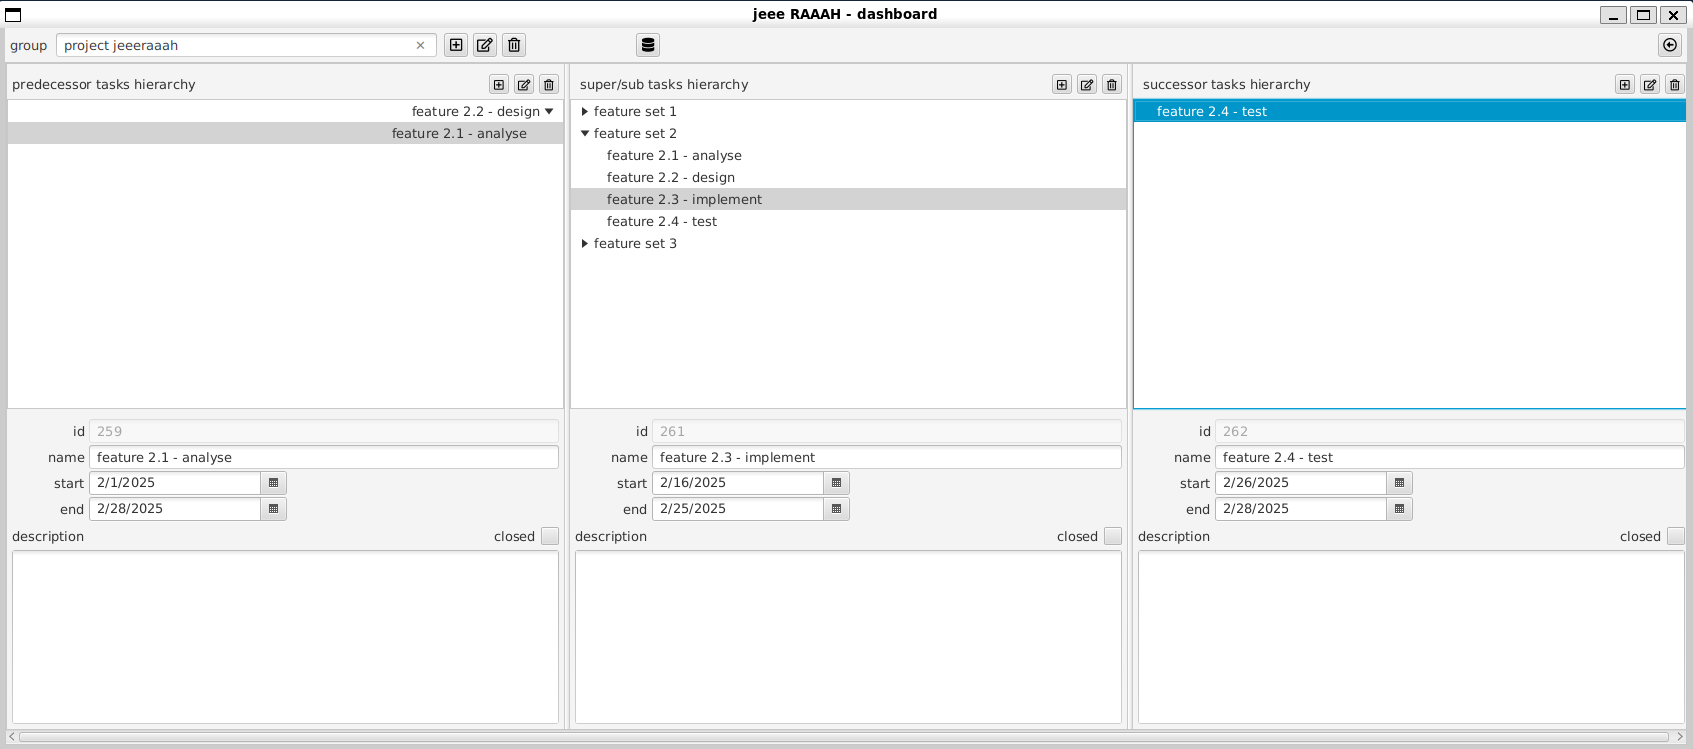1693x749 pixels.
Task: Collapse feature set 2 tree node
Action: (585, 134)
